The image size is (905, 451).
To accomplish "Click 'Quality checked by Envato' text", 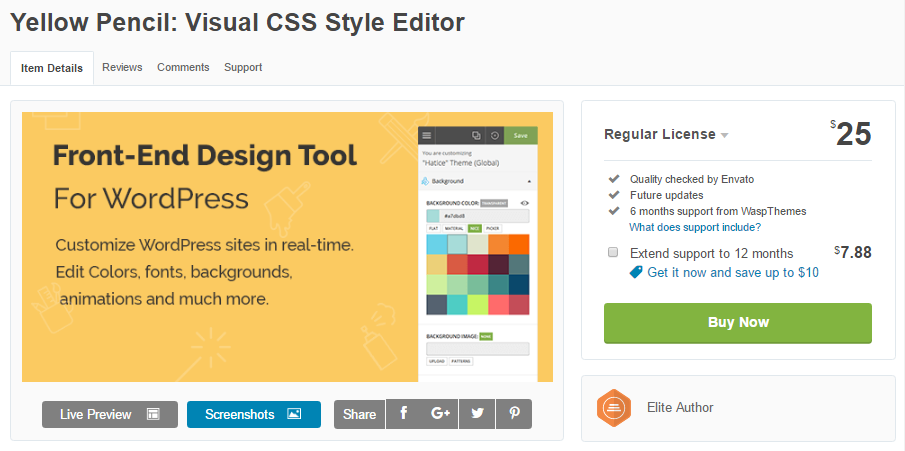I will [691, 179].
